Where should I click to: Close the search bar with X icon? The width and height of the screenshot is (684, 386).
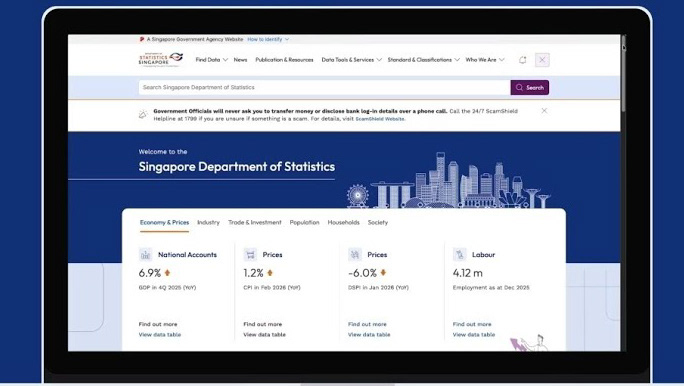[x=542, y=60]
